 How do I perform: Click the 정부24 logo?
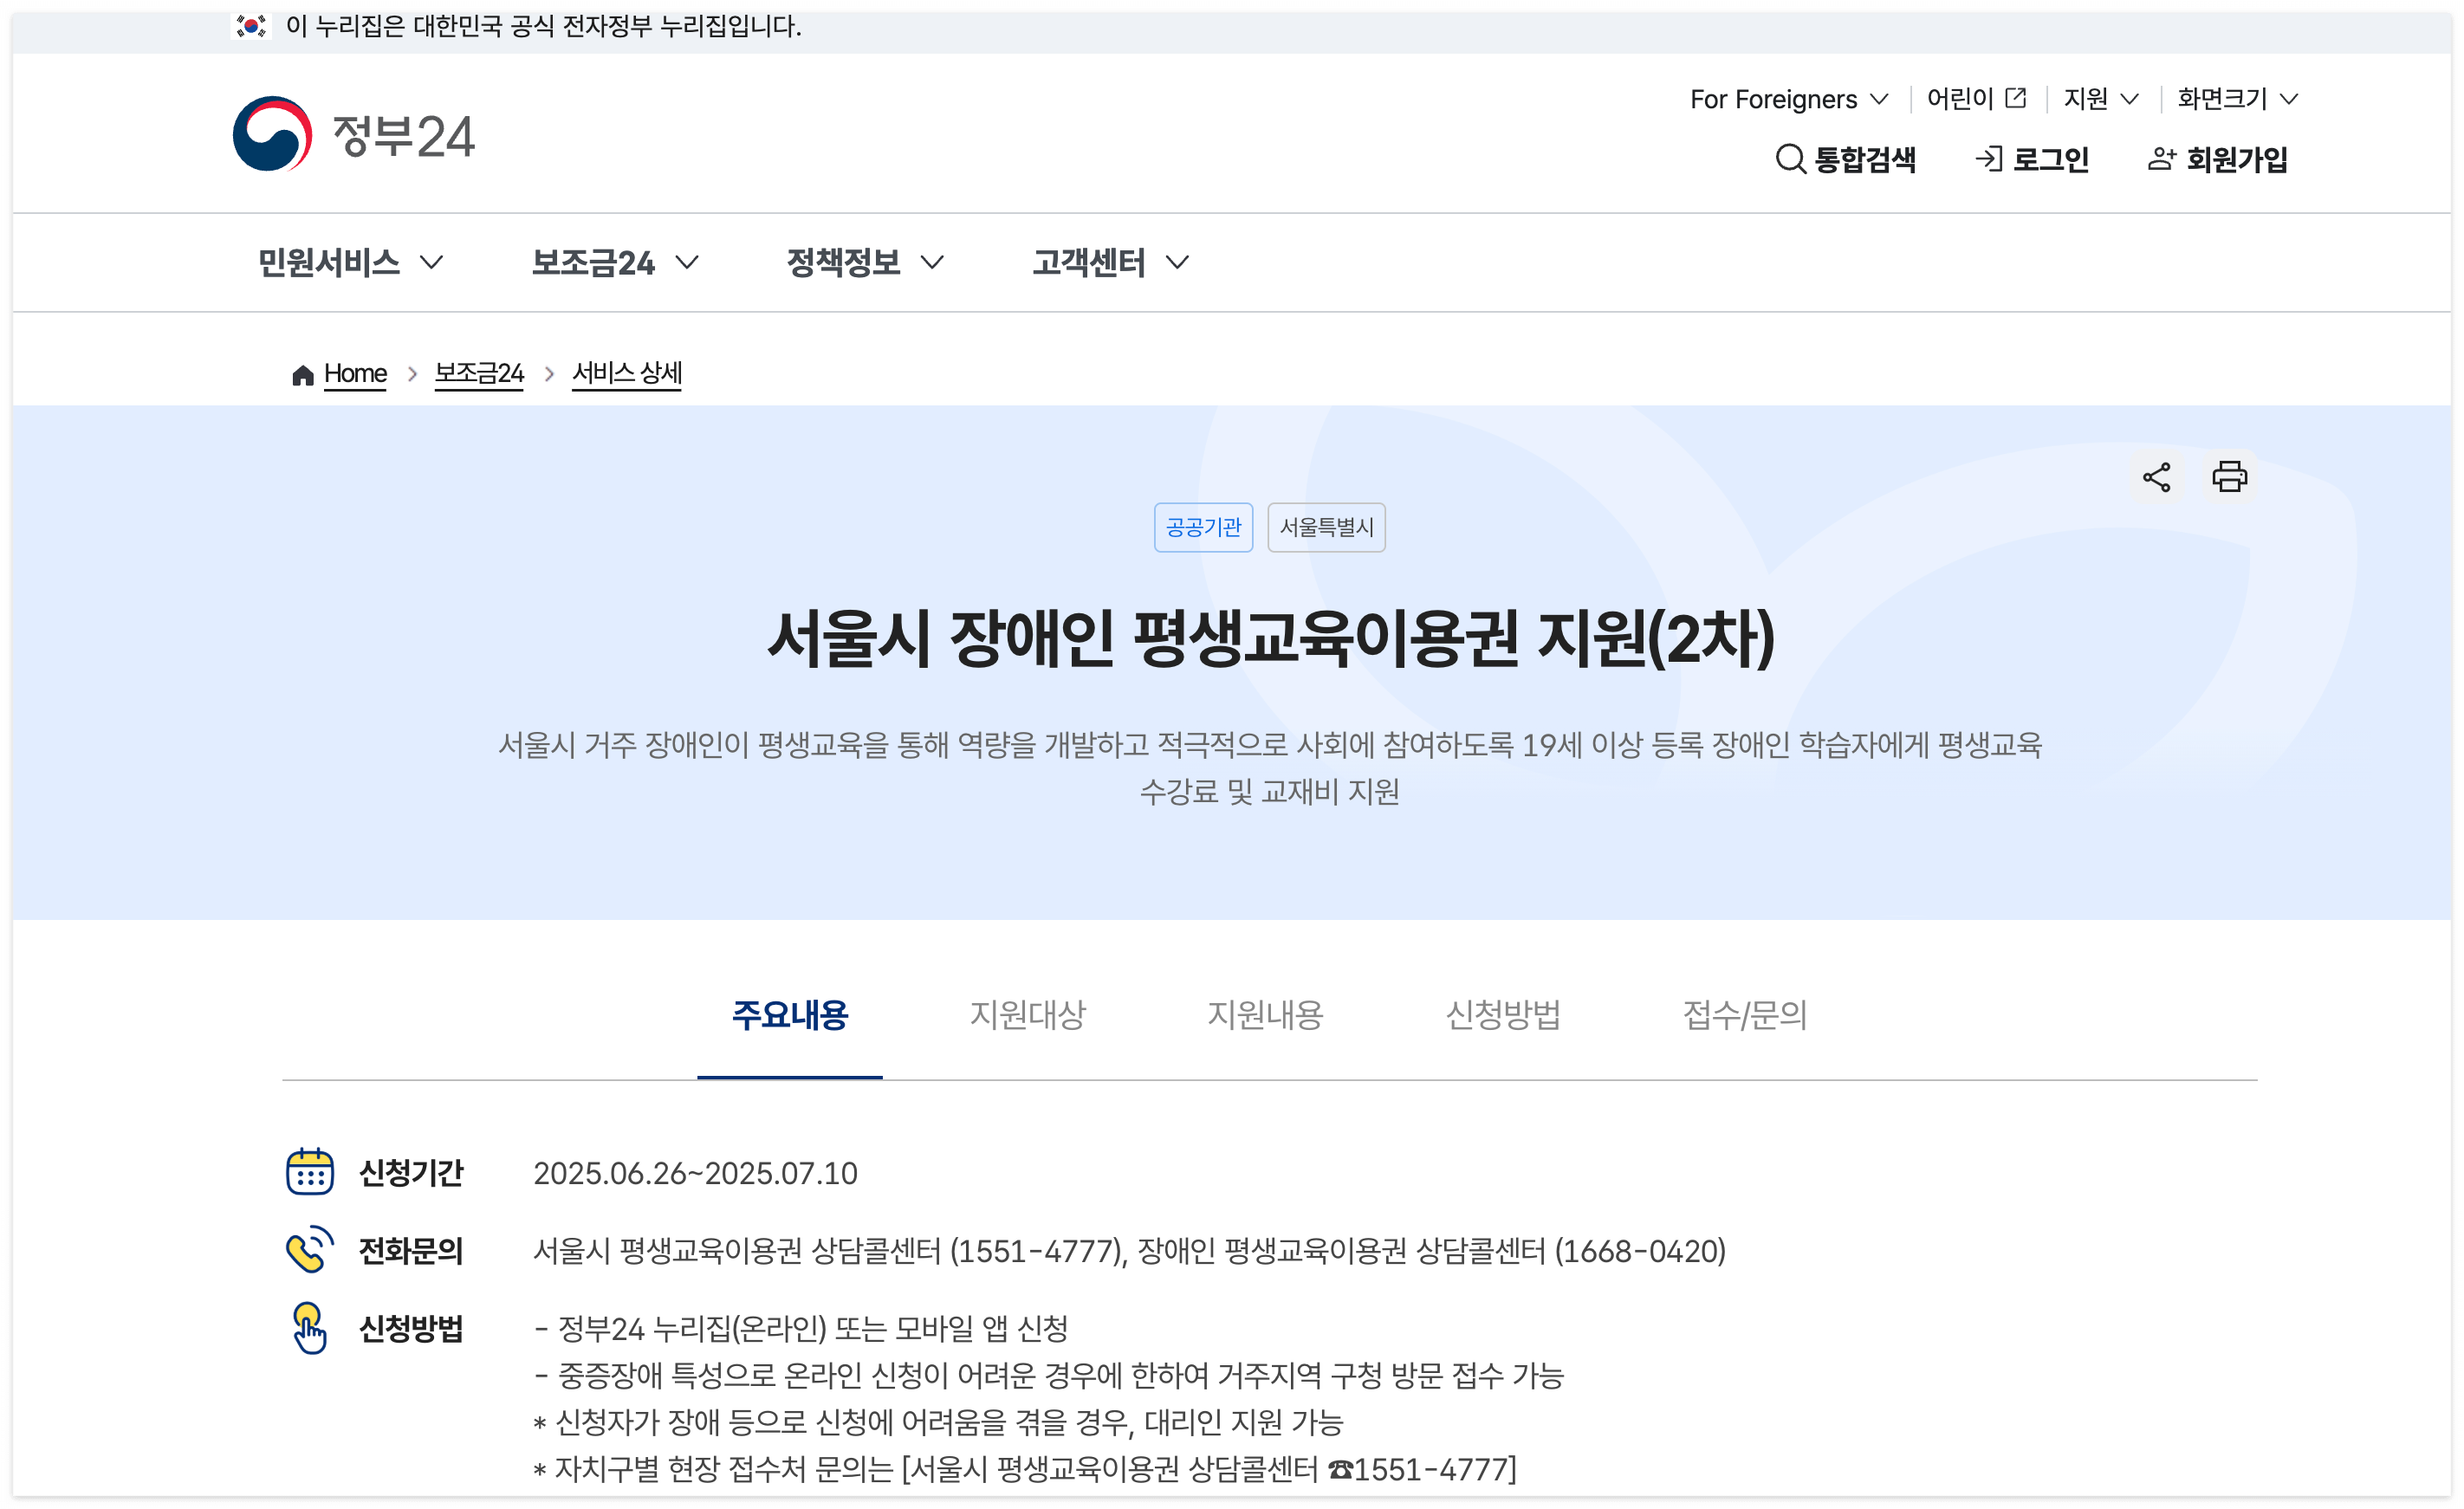[x=353, y=135]
